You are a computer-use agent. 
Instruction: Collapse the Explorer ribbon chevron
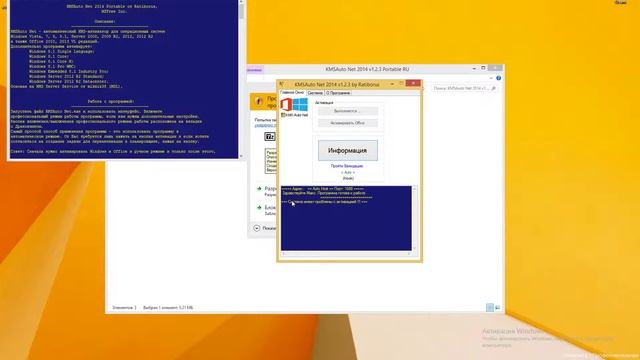[491, 78]
